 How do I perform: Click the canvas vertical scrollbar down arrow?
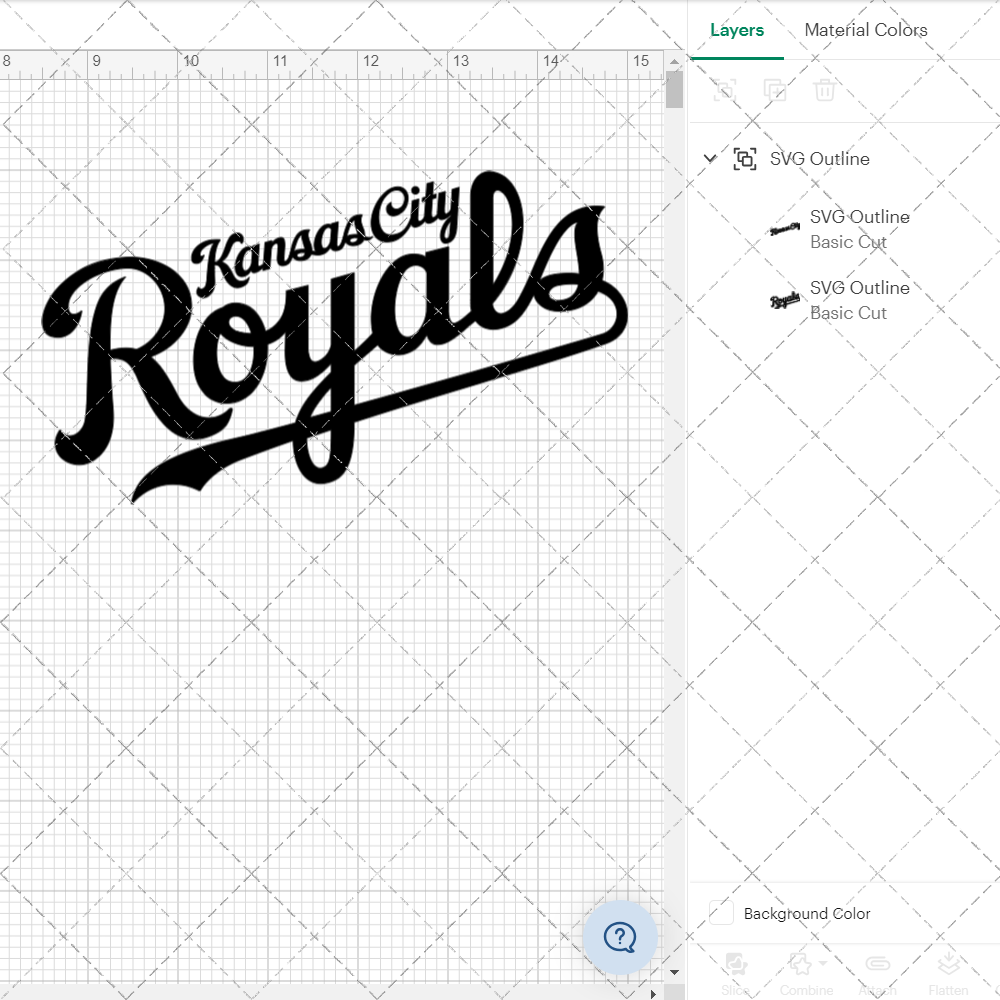pos(674,972)
